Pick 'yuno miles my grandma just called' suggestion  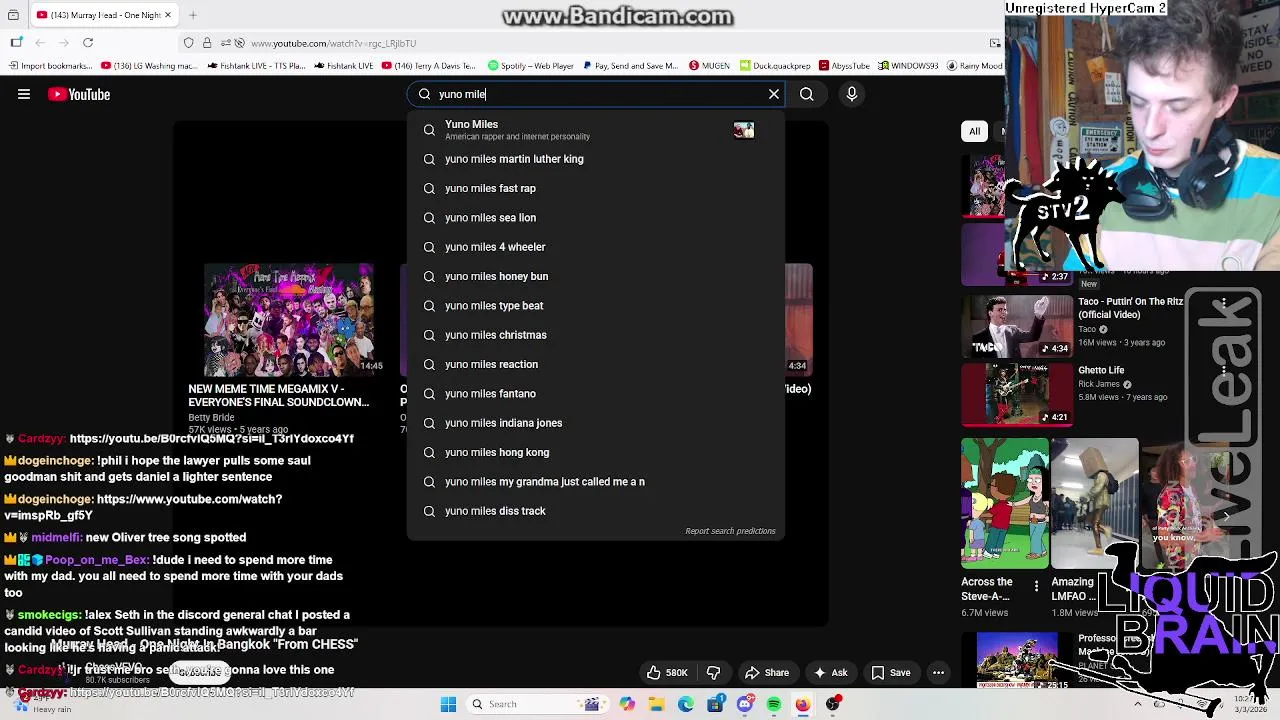[596, 482]
